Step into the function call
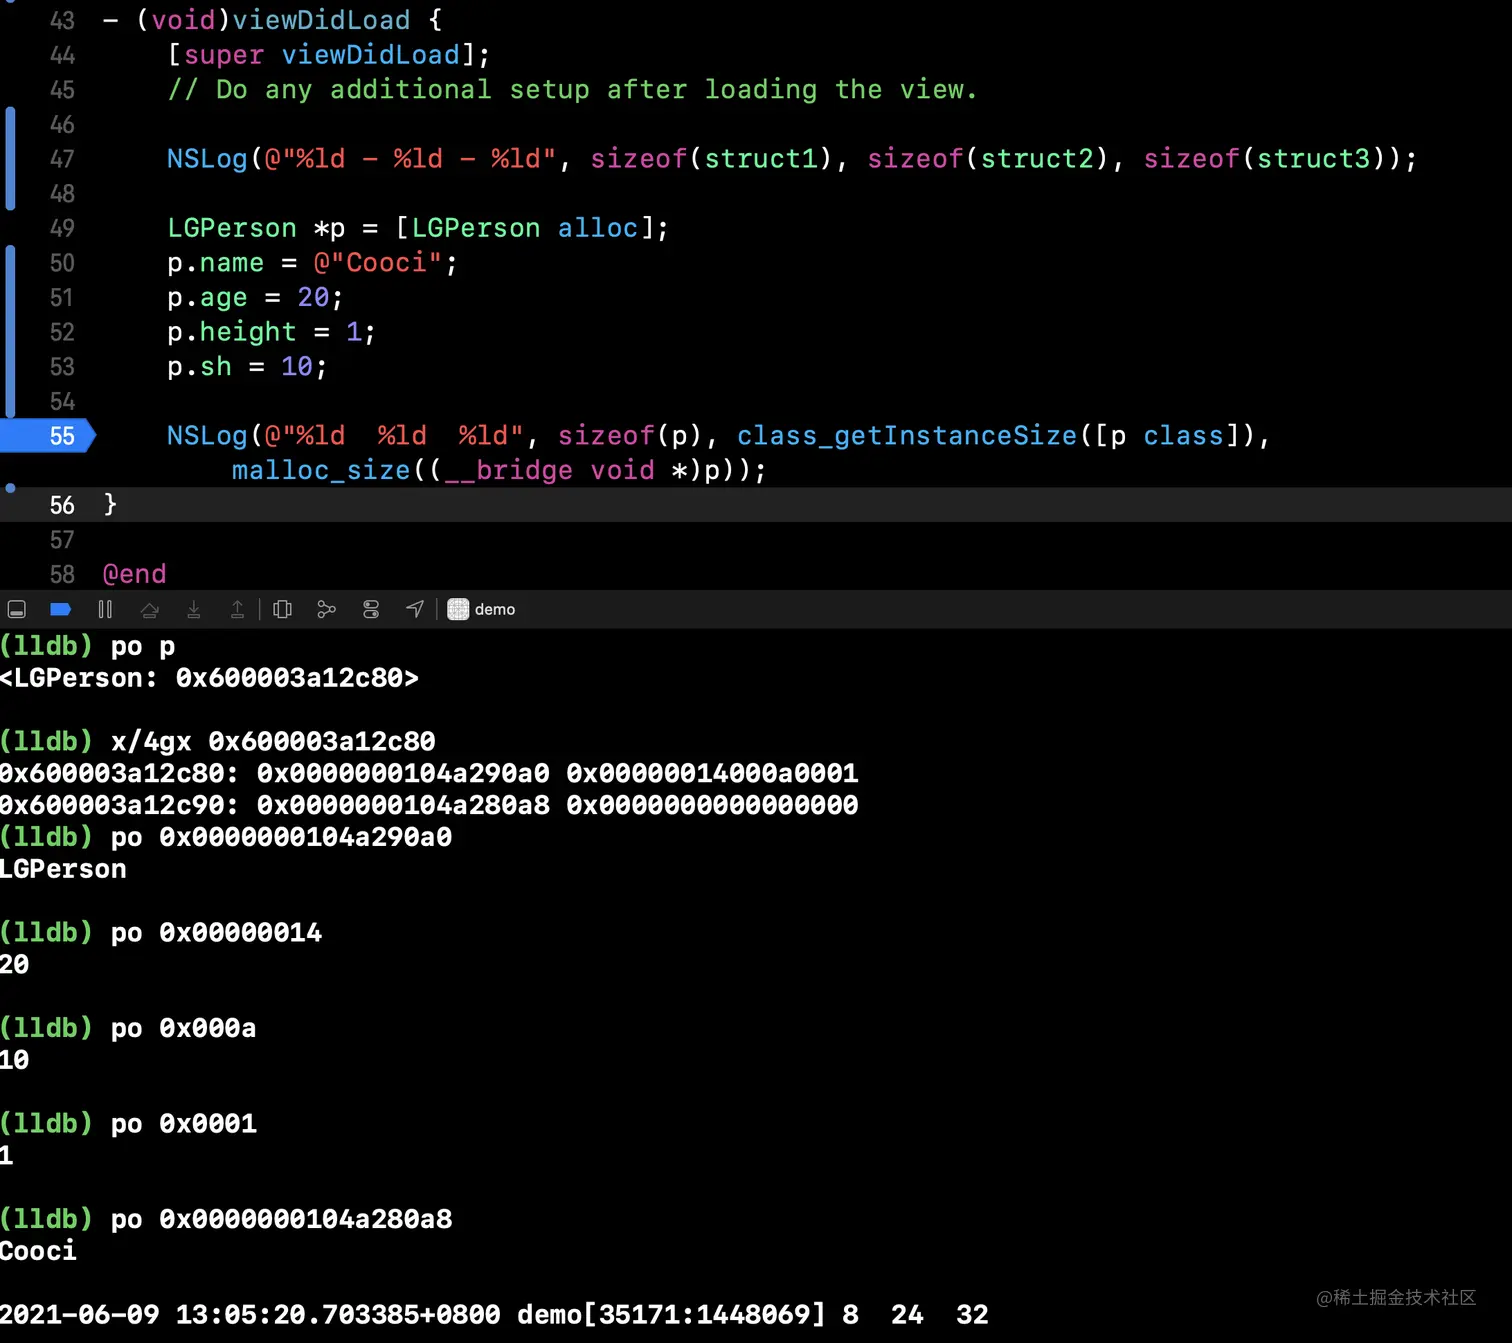 click(194, 609)
